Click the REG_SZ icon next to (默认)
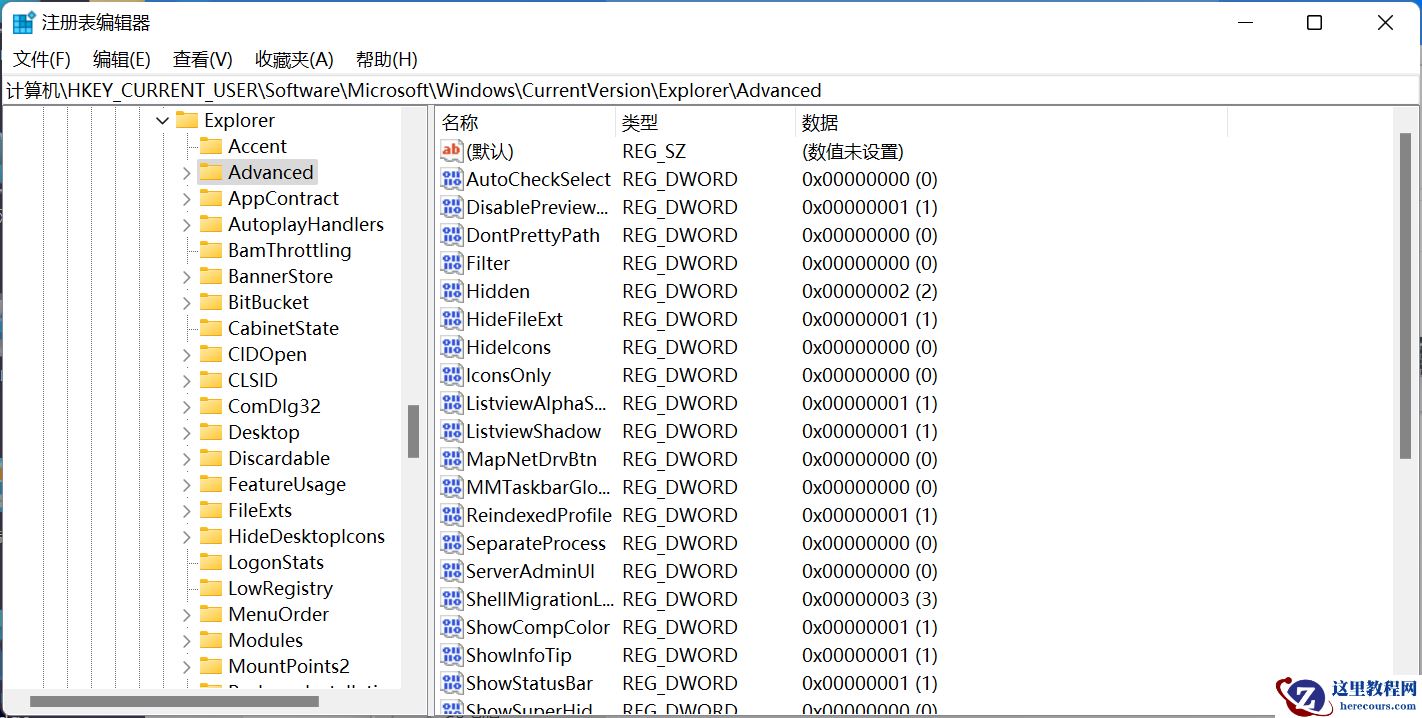Screen dimensions: 1422x718 point(451,151)
